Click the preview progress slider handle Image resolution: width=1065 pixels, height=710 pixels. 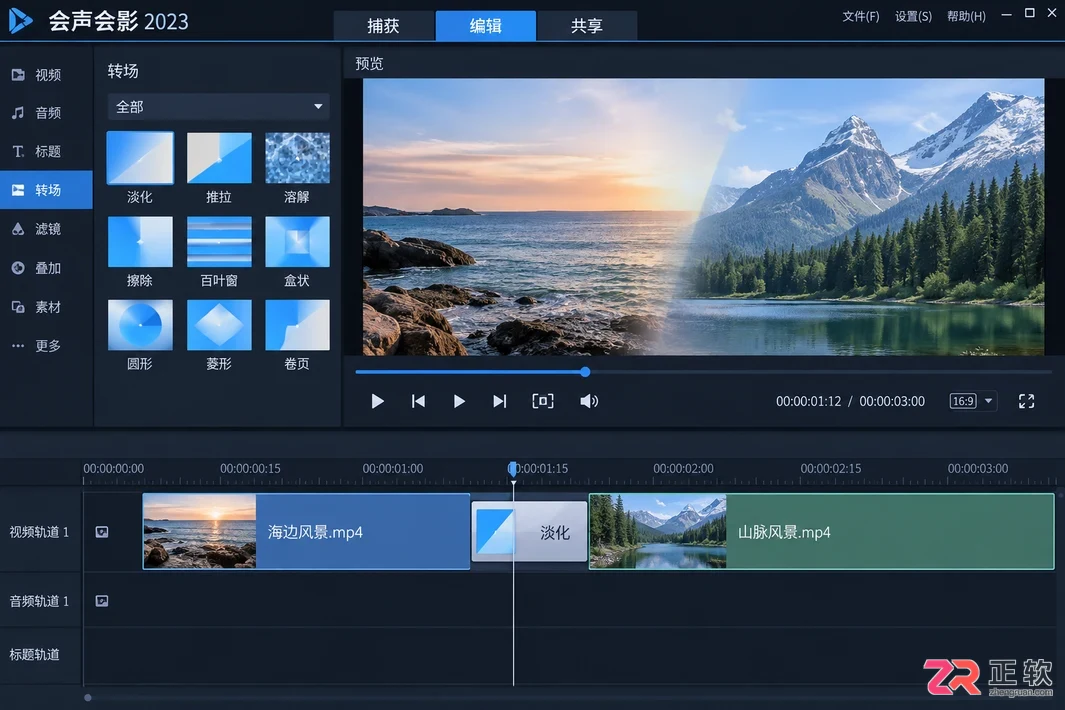click(585, 372)
